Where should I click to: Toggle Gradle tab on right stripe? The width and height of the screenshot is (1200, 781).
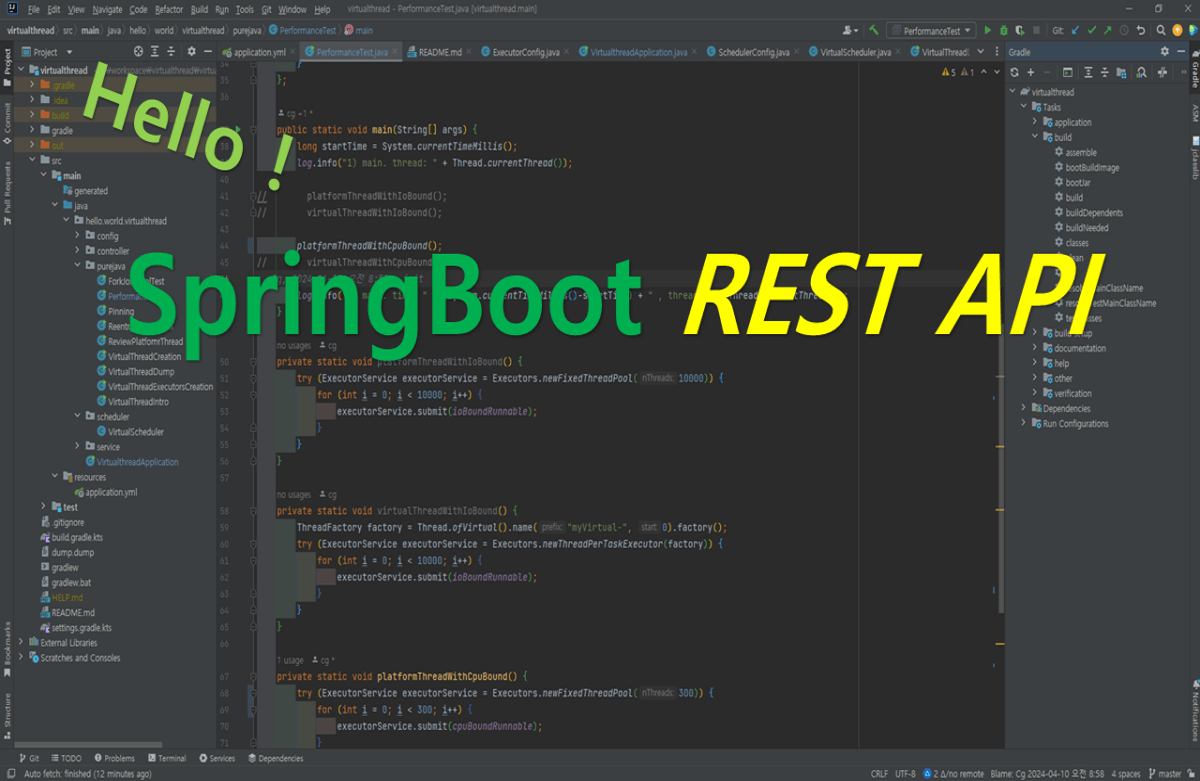(1193, 70)
